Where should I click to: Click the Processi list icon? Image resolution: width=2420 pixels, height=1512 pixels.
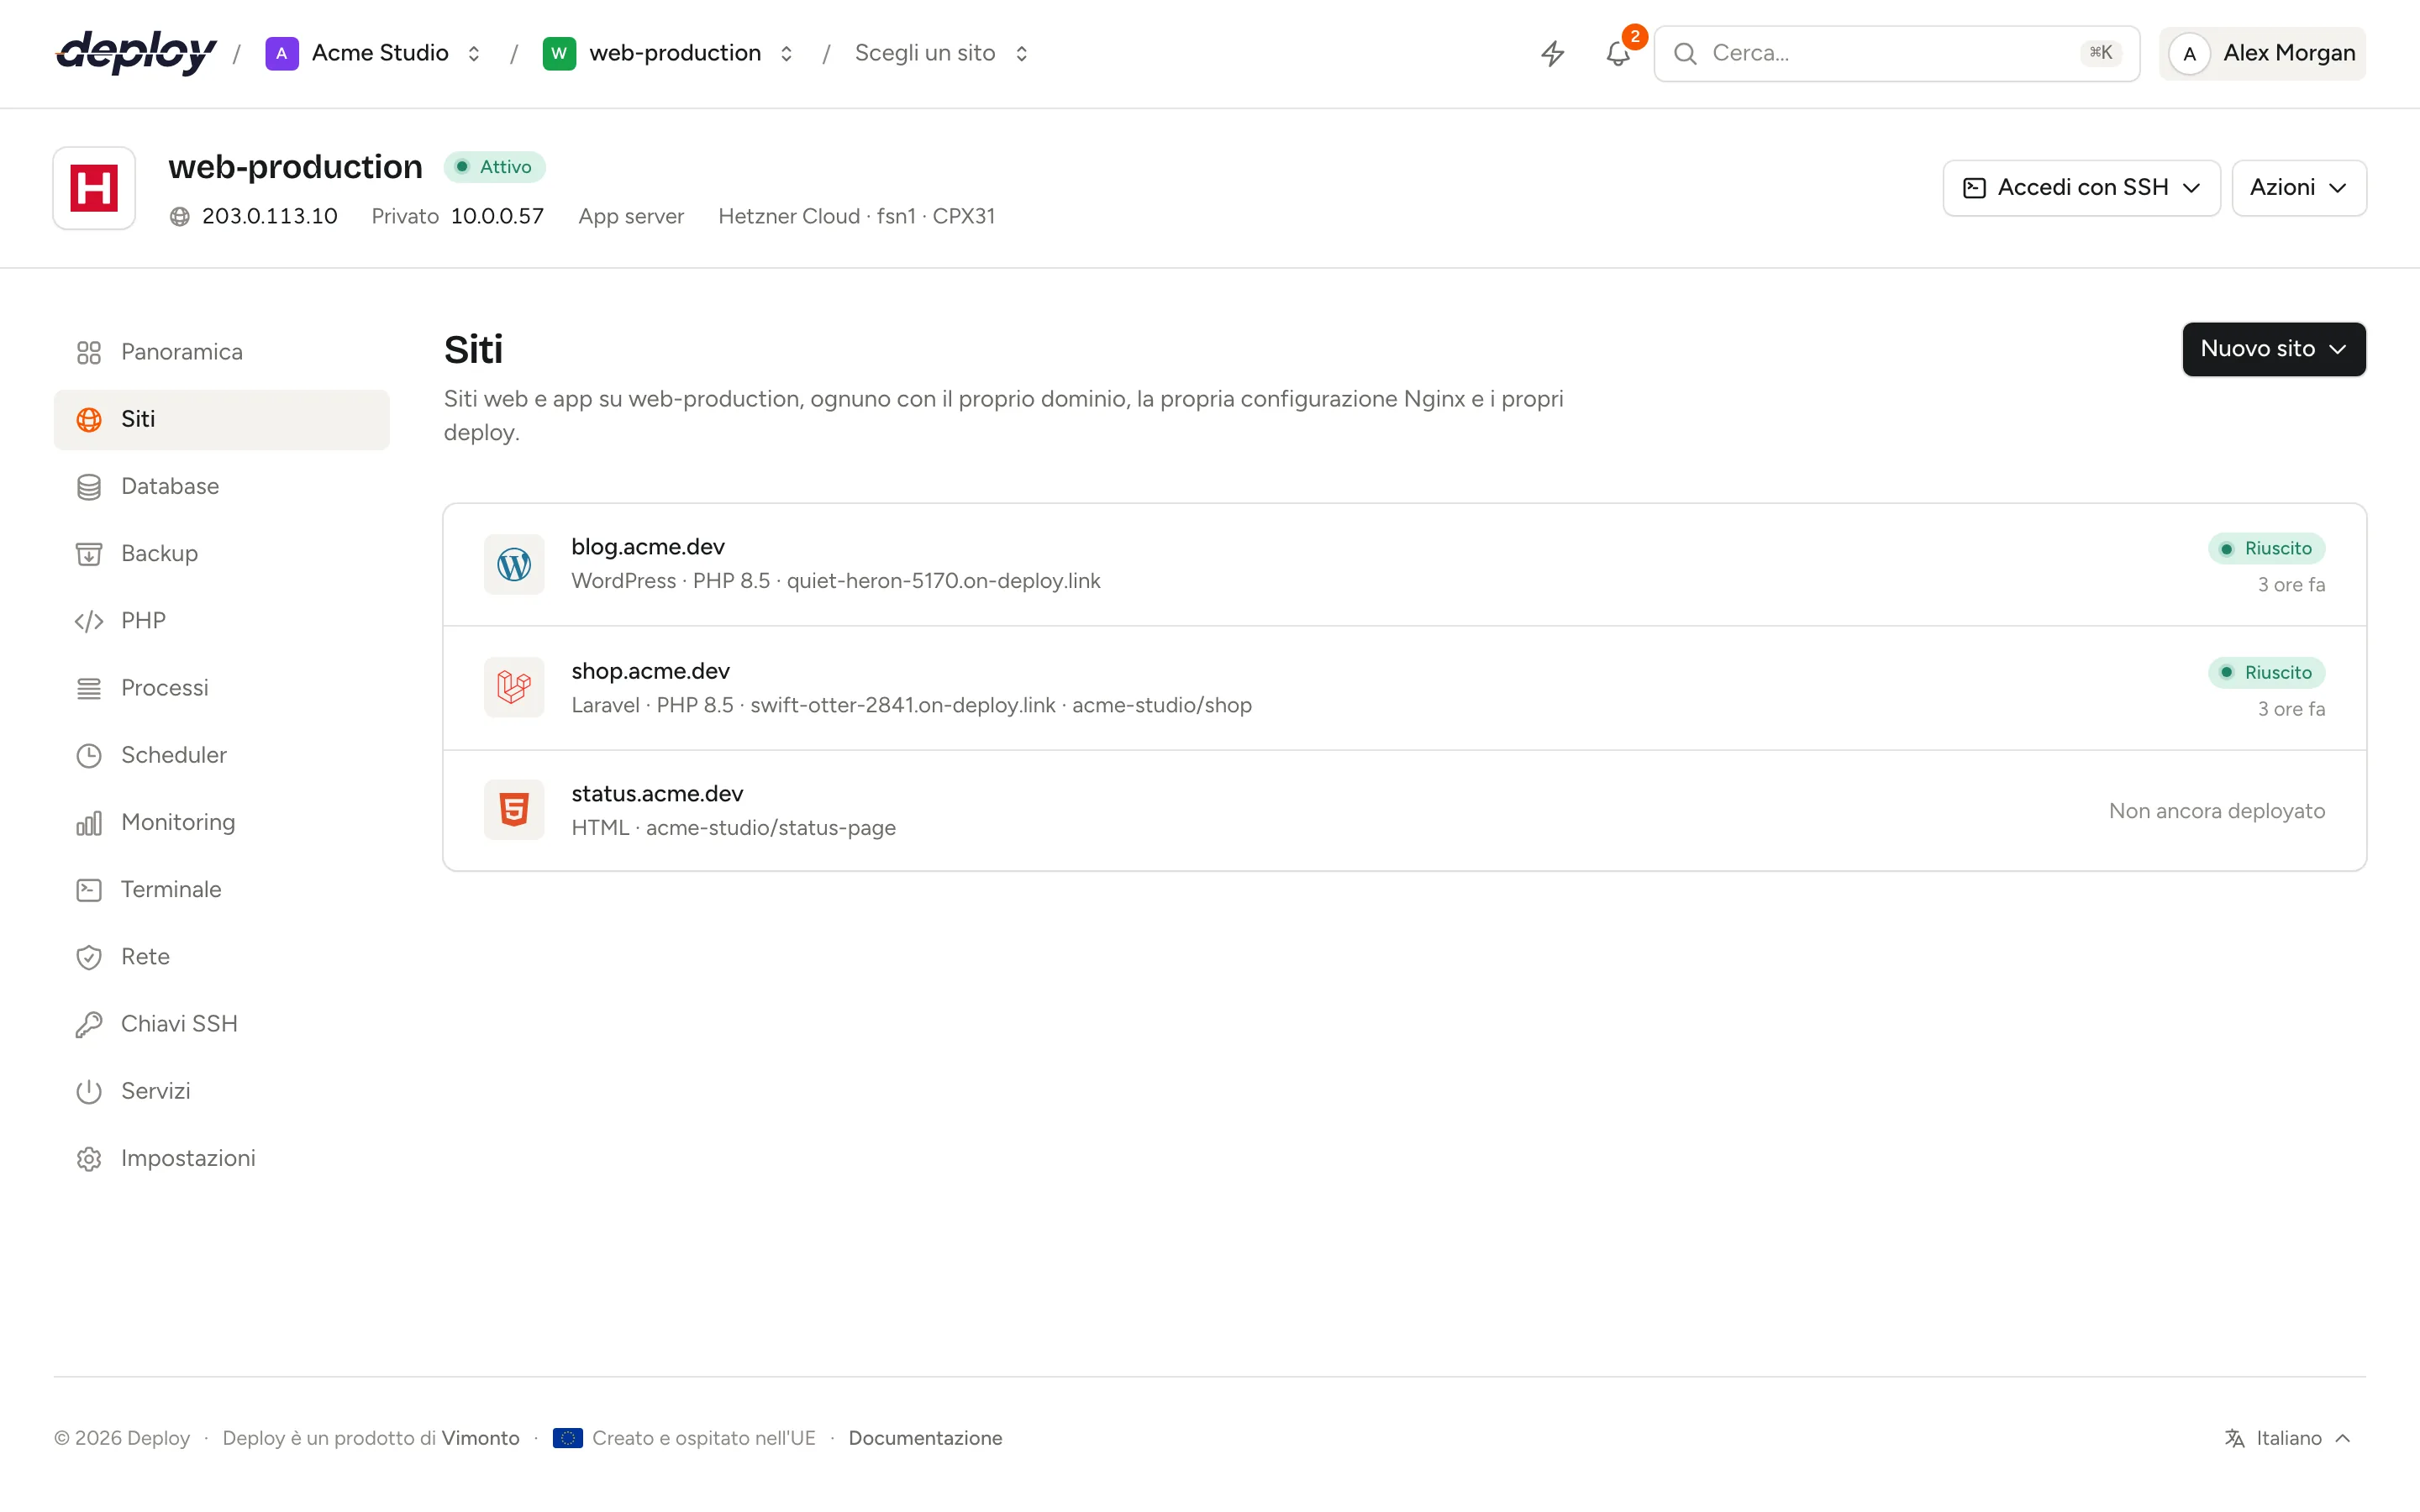click(x=89, y=688)
